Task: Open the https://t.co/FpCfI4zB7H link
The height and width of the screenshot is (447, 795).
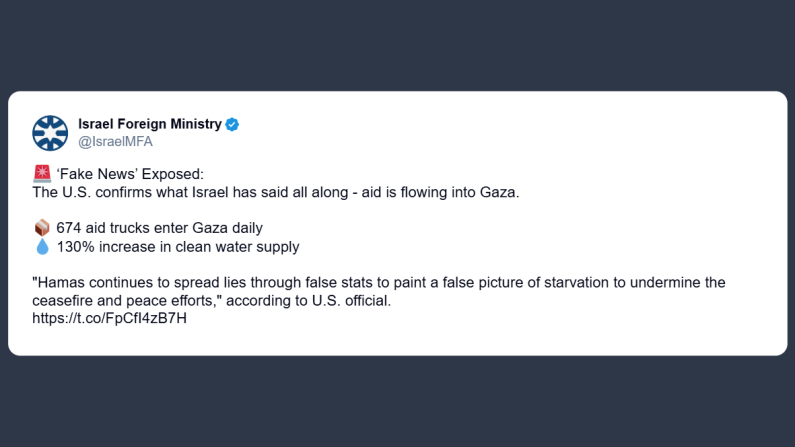Action: (110, 319)
